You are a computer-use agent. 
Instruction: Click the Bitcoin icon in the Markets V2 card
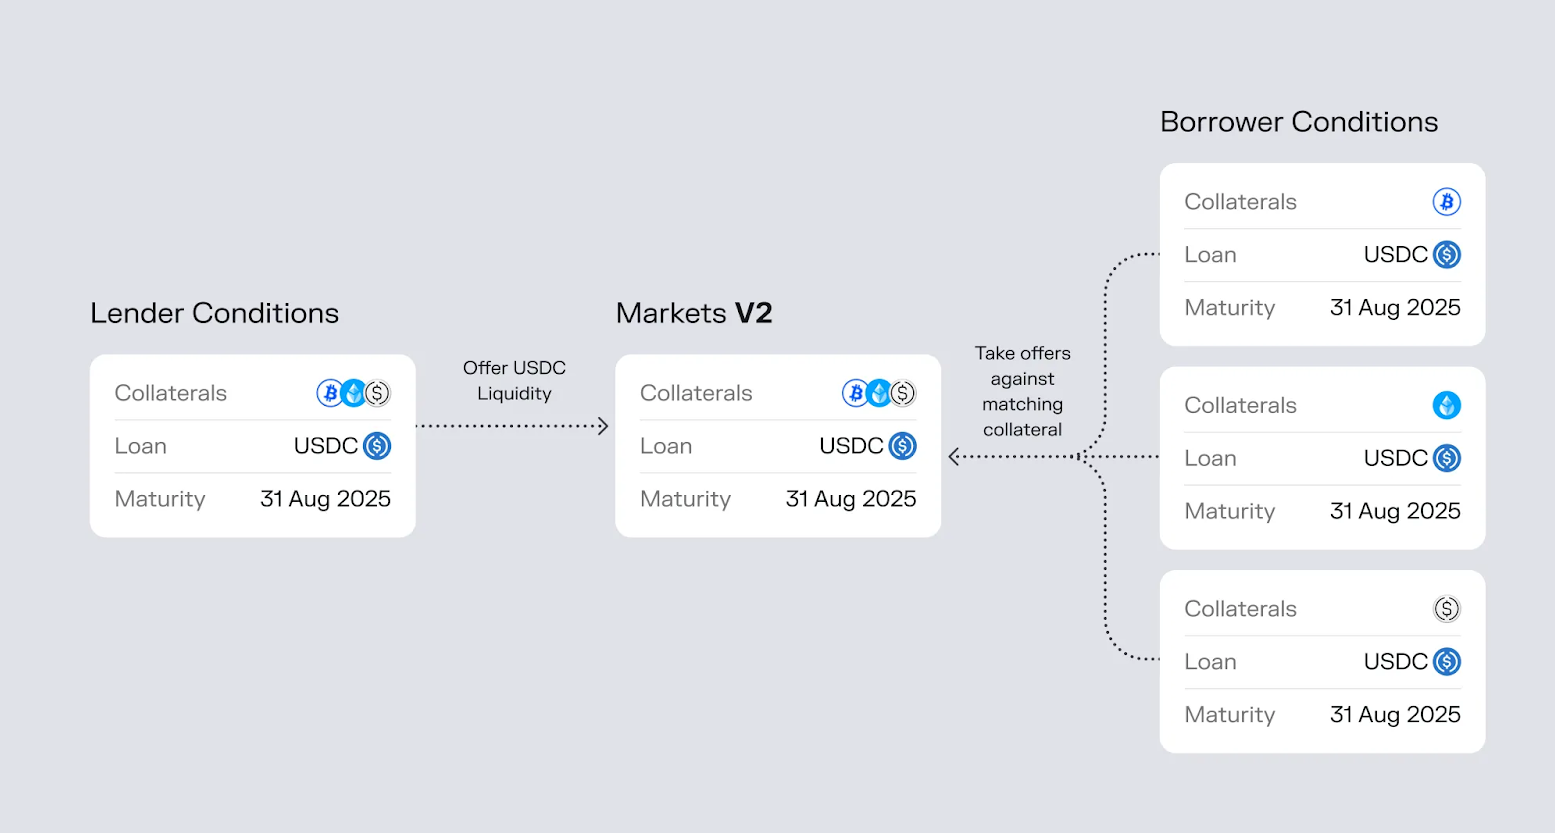pyautogui.click(x=854, y=393)
